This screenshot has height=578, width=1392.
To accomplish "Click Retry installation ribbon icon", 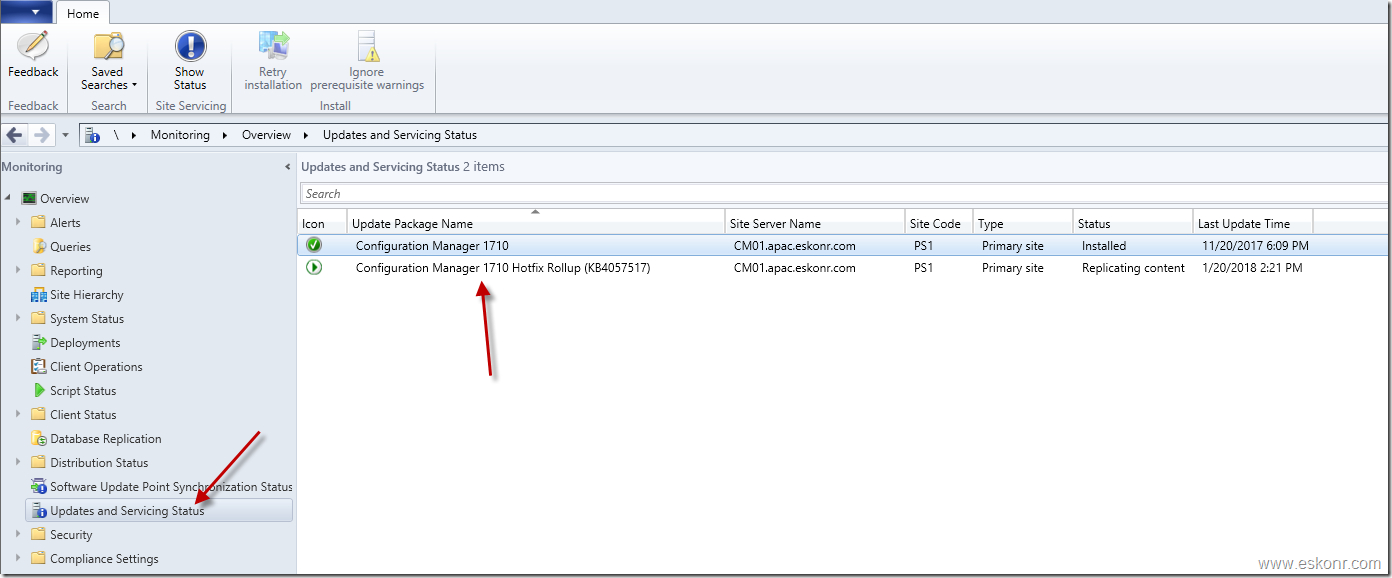I will (x=273, y=46).
